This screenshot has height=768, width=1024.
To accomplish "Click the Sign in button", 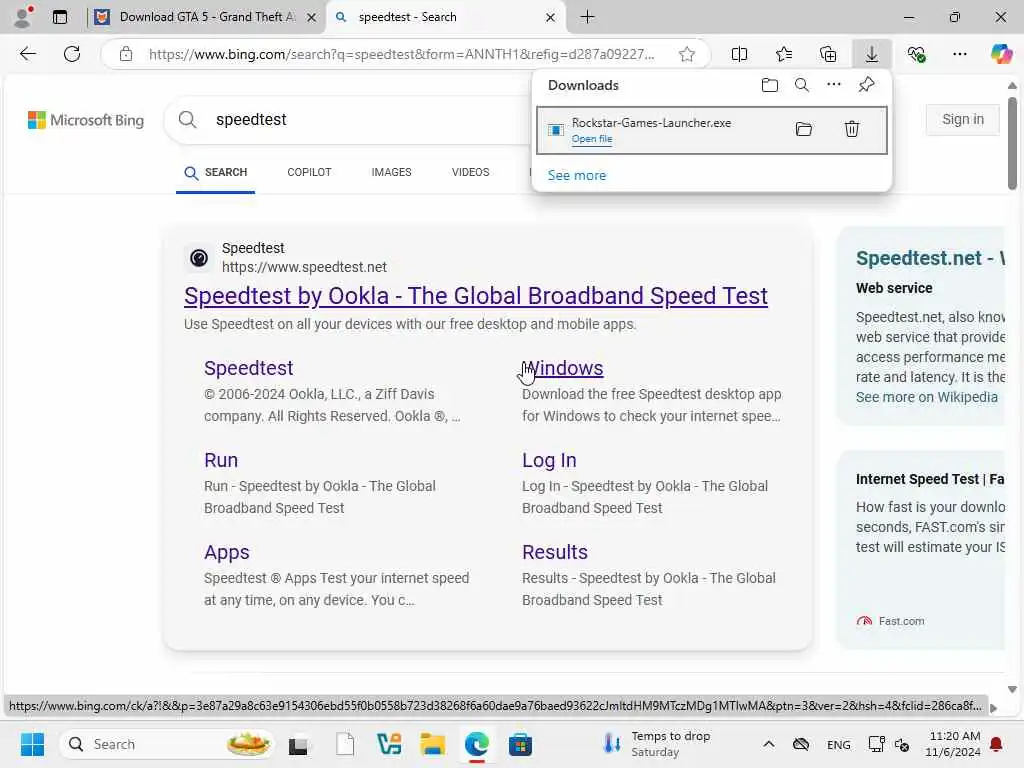I will pos(963,120).
